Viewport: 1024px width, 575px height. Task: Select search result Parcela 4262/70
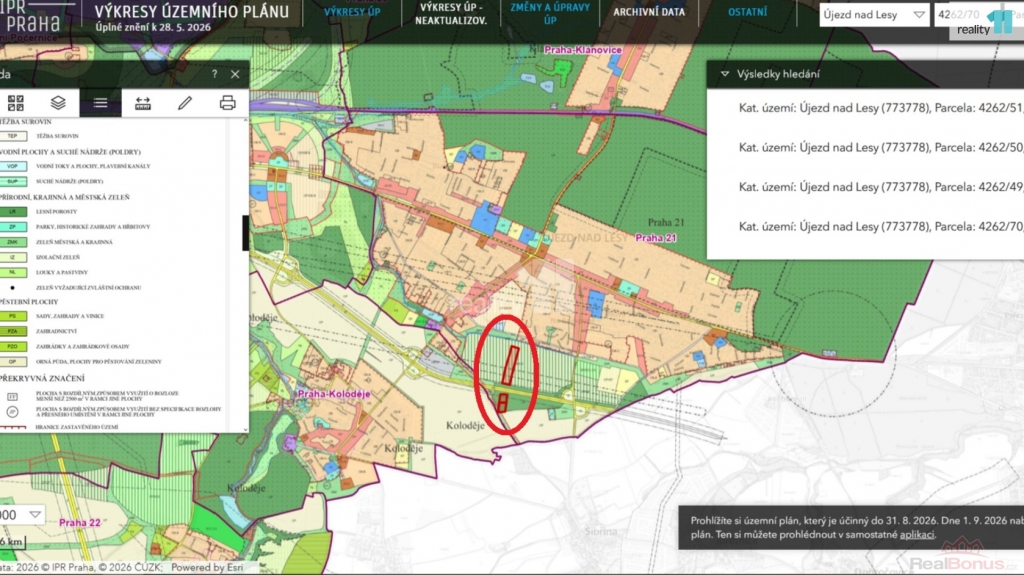pyautogui.click(x=880, y=227)
